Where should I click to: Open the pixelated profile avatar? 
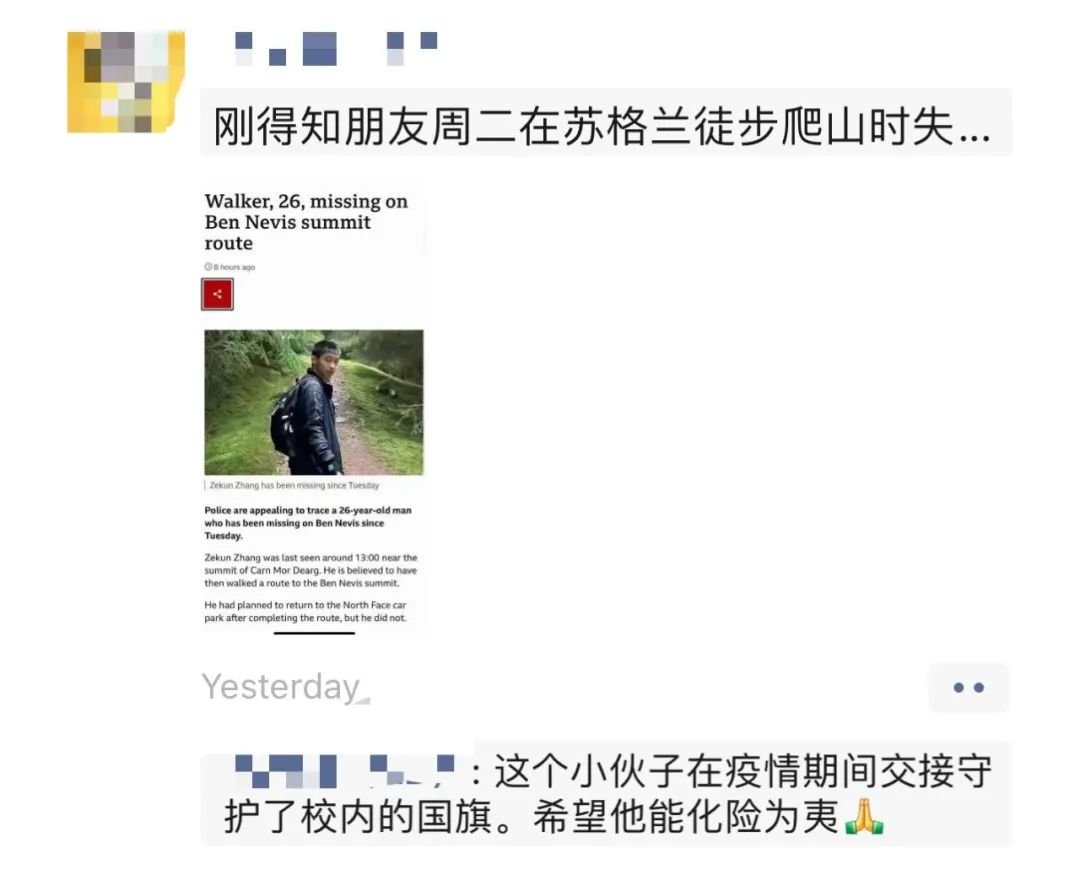click(x=126, y=82)
